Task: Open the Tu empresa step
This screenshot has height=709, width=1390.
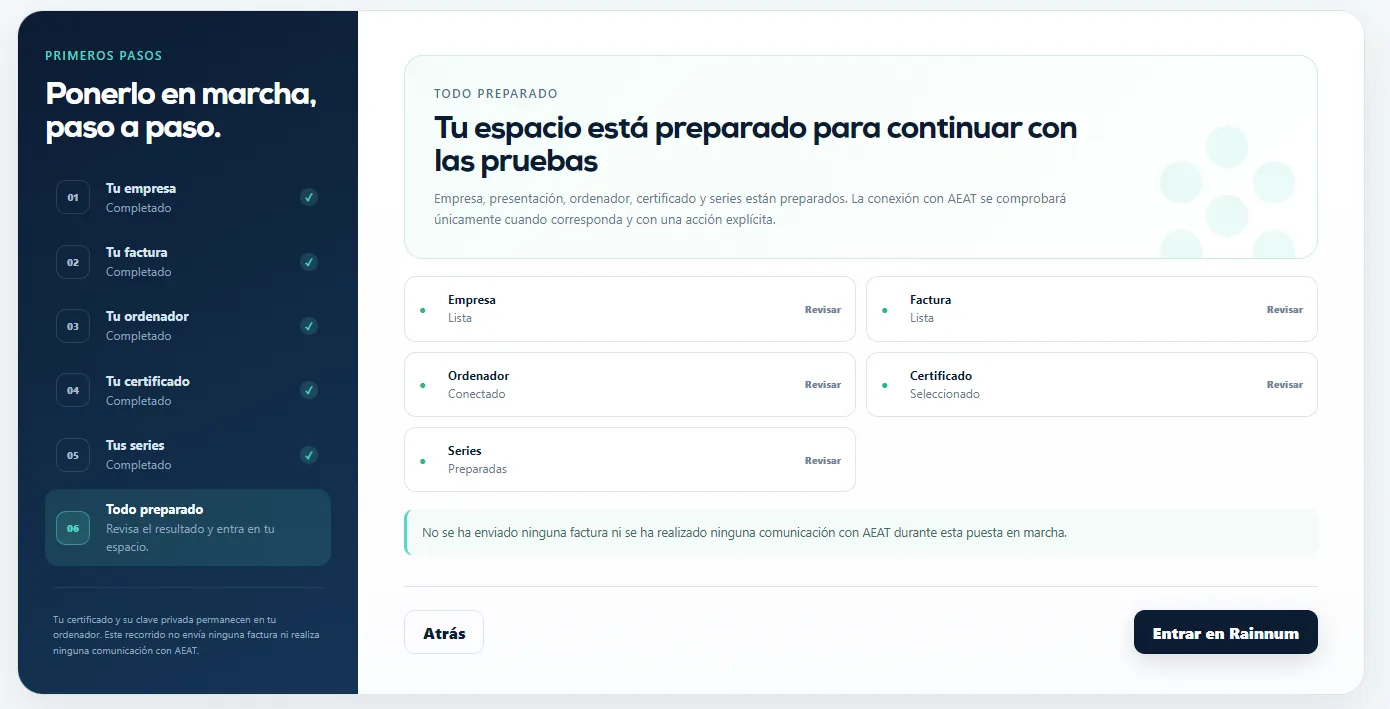Action: coord(188,198)
